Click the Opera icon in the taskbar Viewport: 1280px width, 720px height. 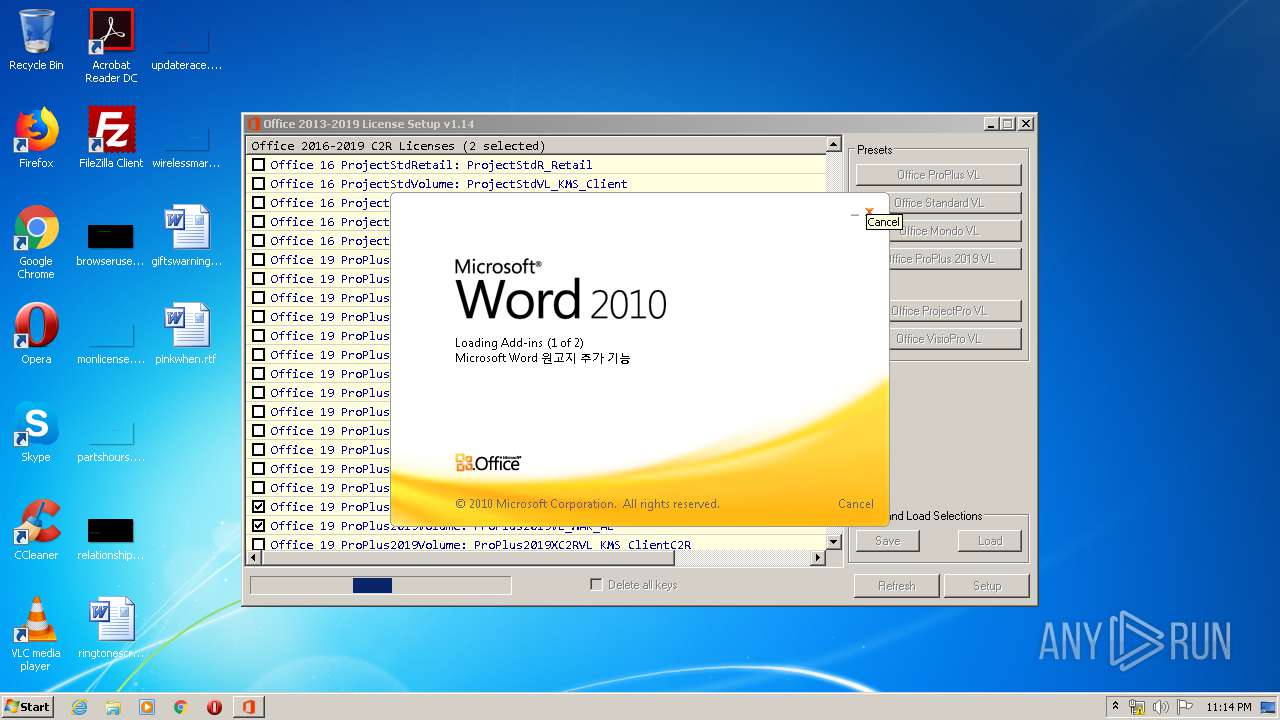tap(214, 707)
